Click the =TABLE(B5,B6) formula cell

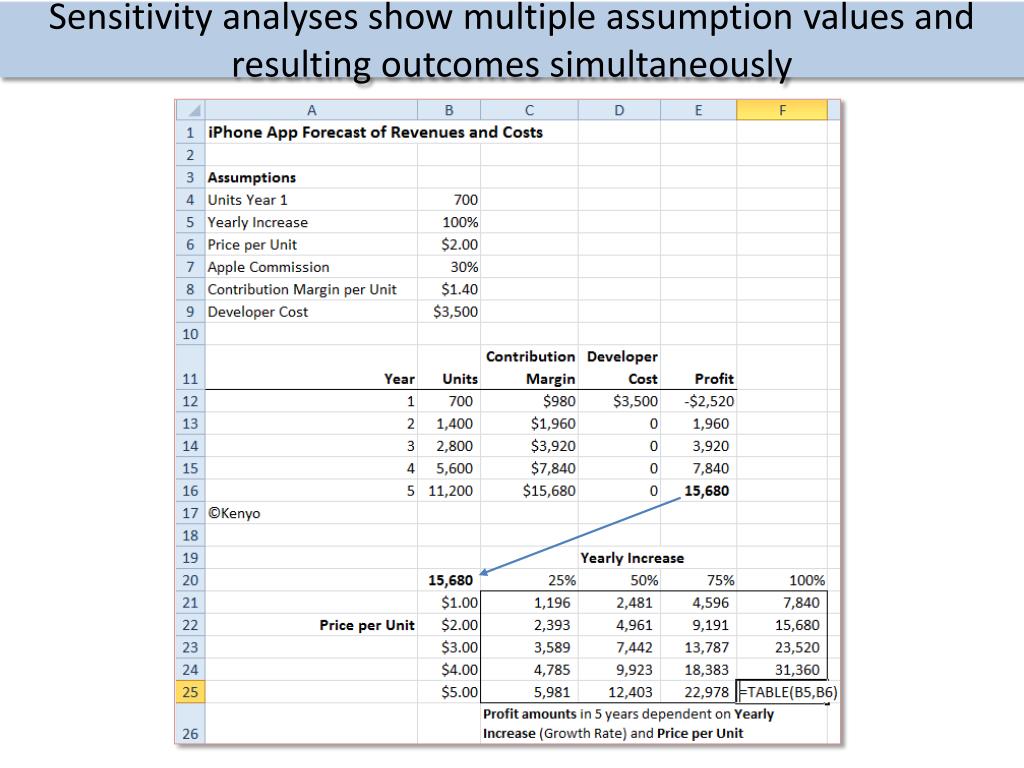pyautogui.click(x=788, y=692)
